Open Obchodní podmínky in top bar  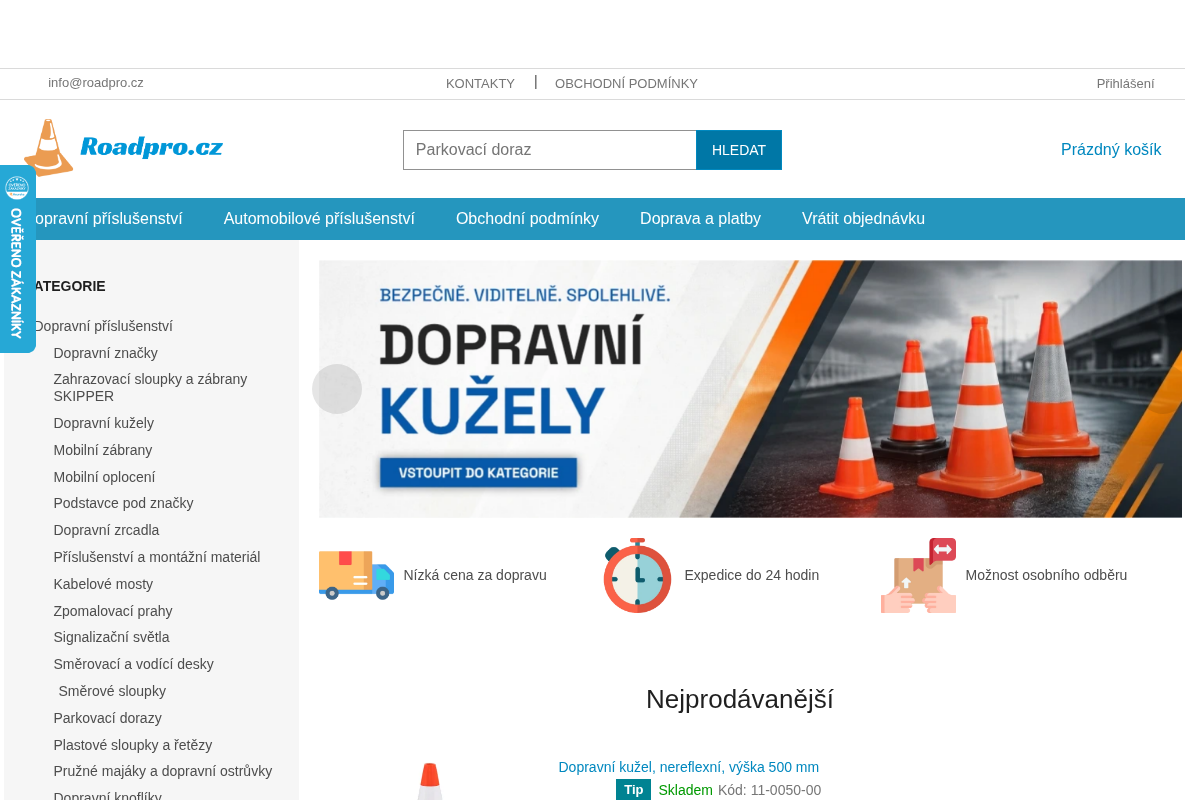[x=626, y=84]
